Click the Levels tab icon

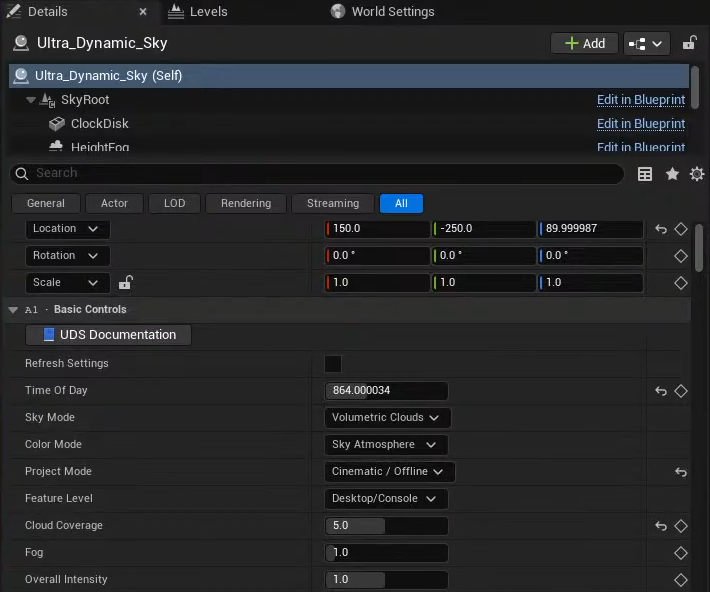pos(176,12)
